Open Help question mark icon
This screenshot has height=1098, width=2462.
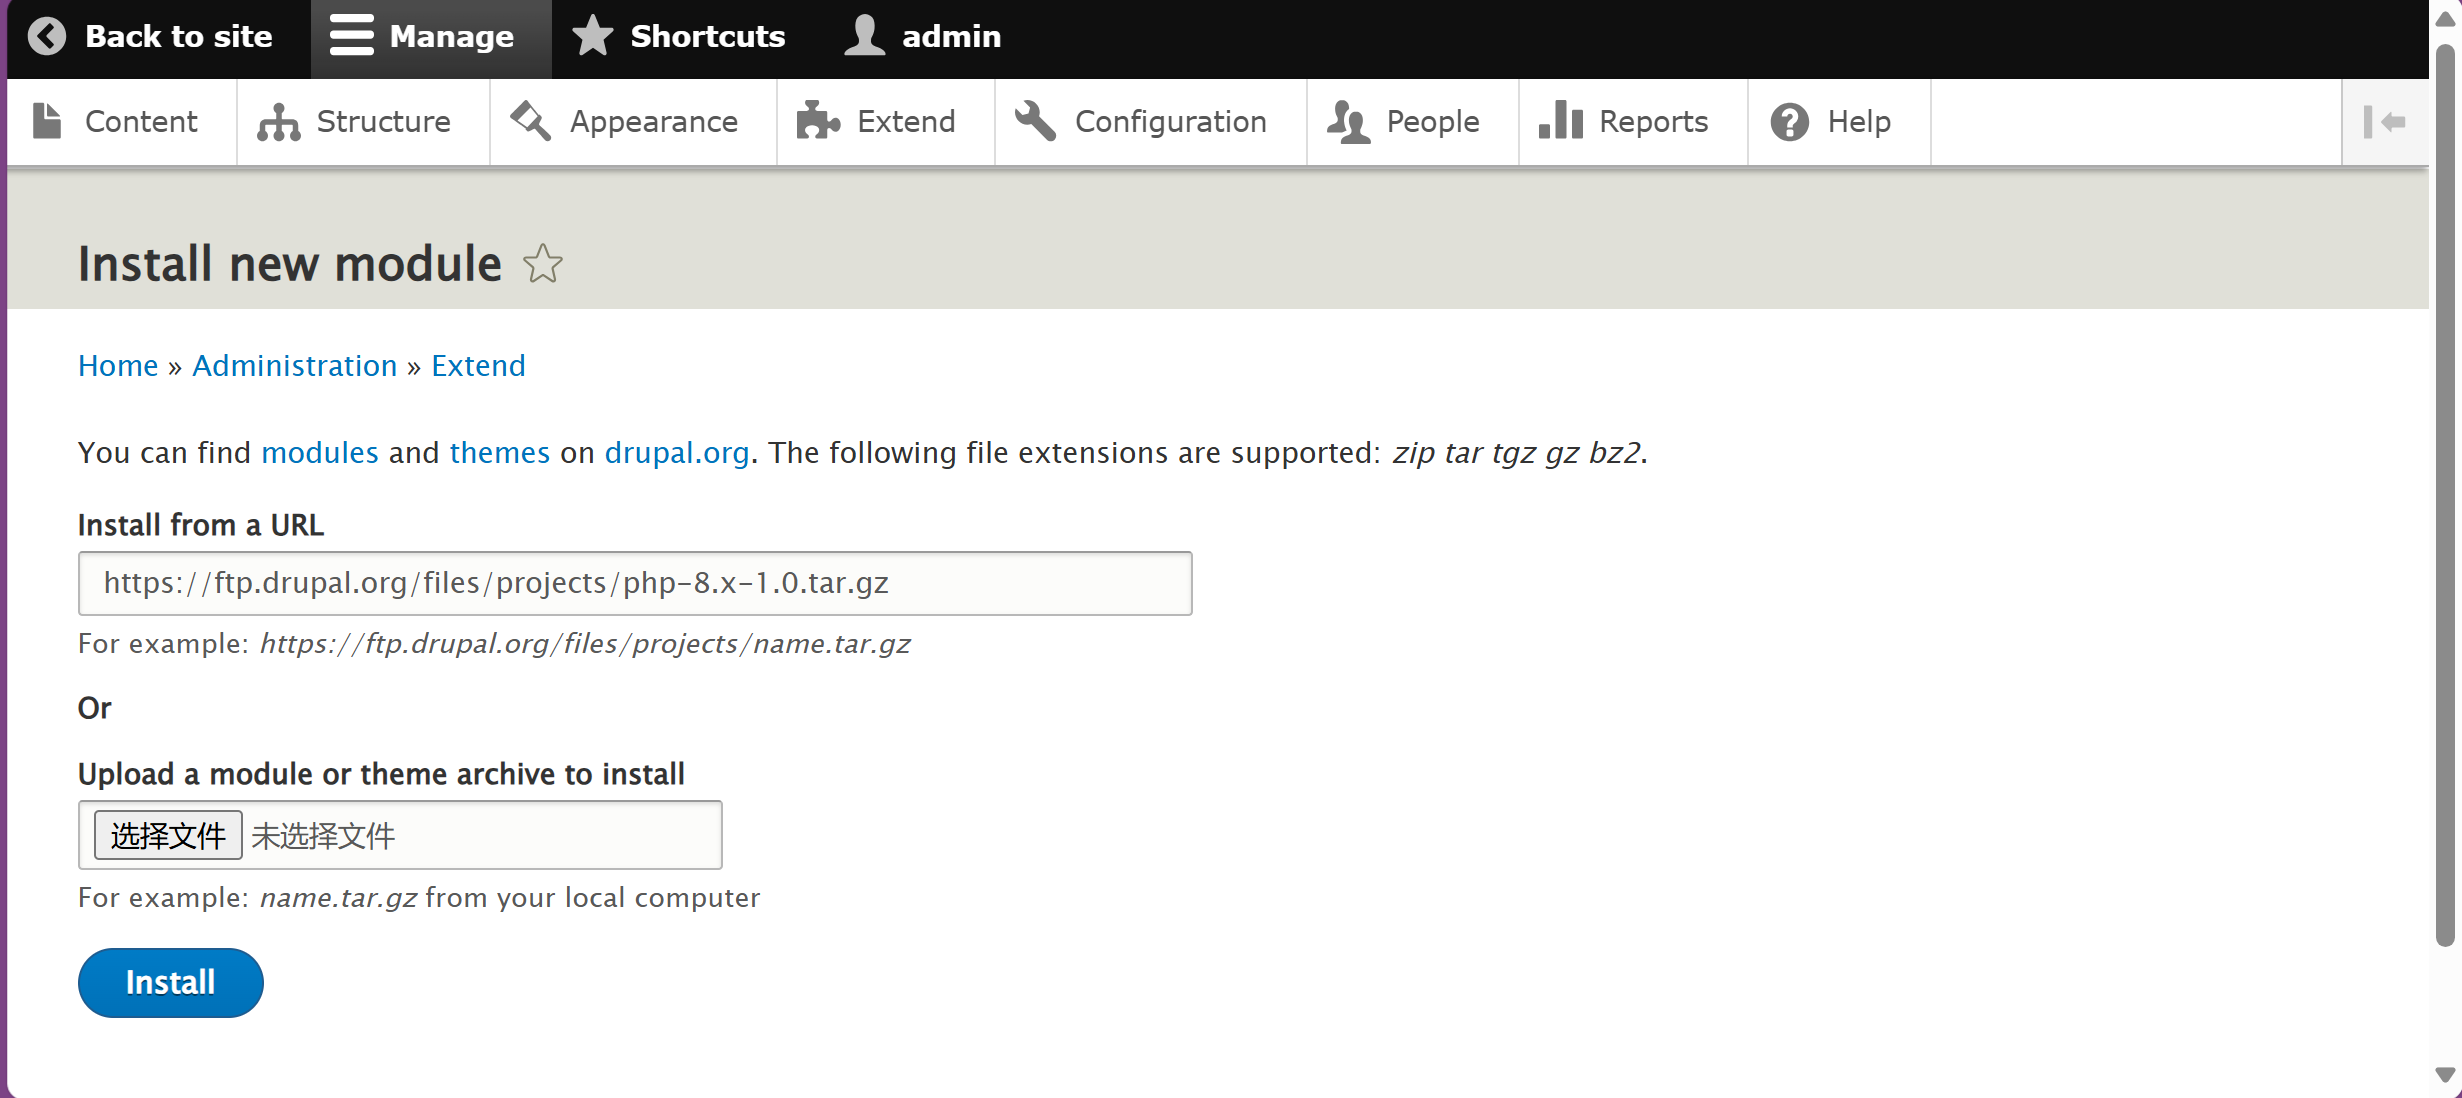(x=1789, y=122)
